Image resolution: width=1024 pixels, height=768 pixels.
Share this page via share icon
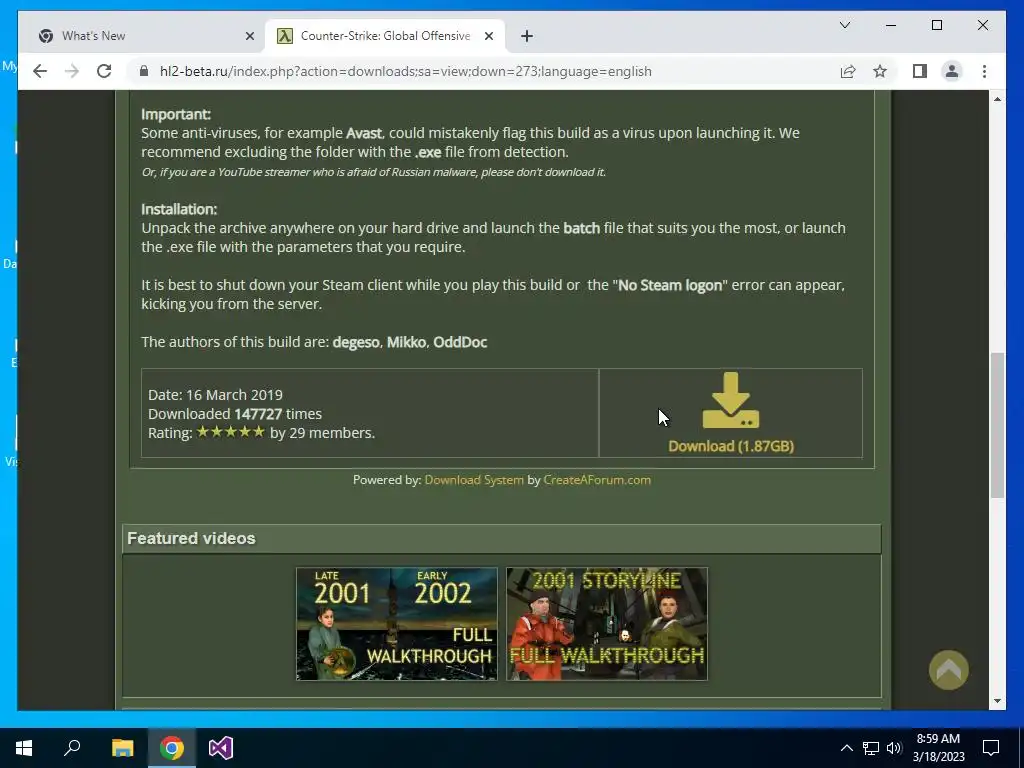(848, 71)
